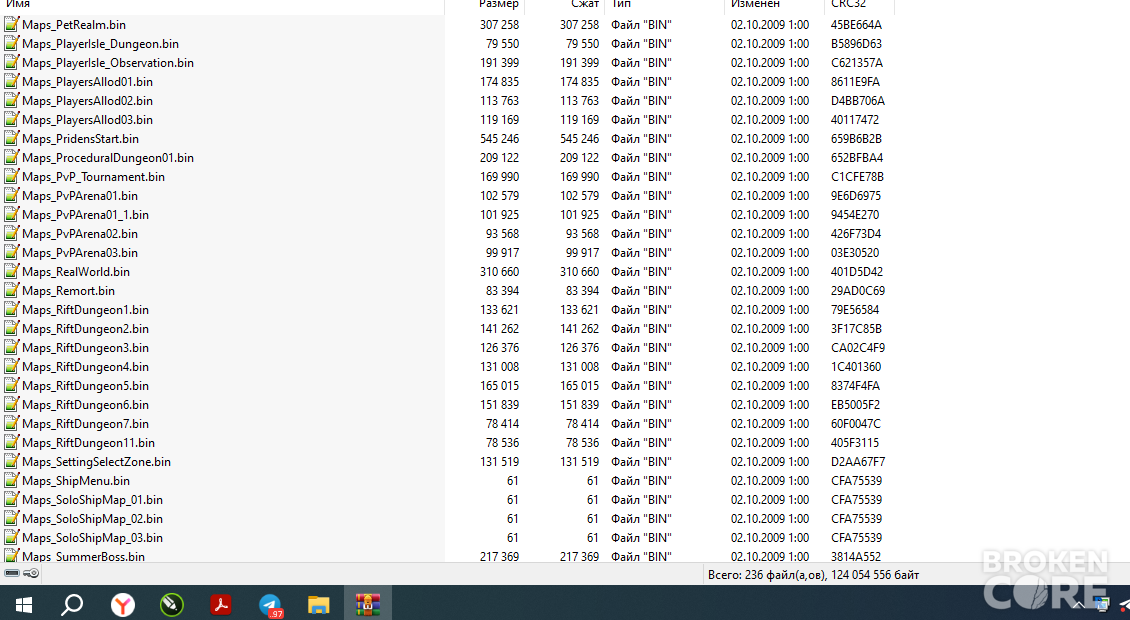Switch to WinRAR on the taskbar

pyautogui.click(x=368, y=604)
